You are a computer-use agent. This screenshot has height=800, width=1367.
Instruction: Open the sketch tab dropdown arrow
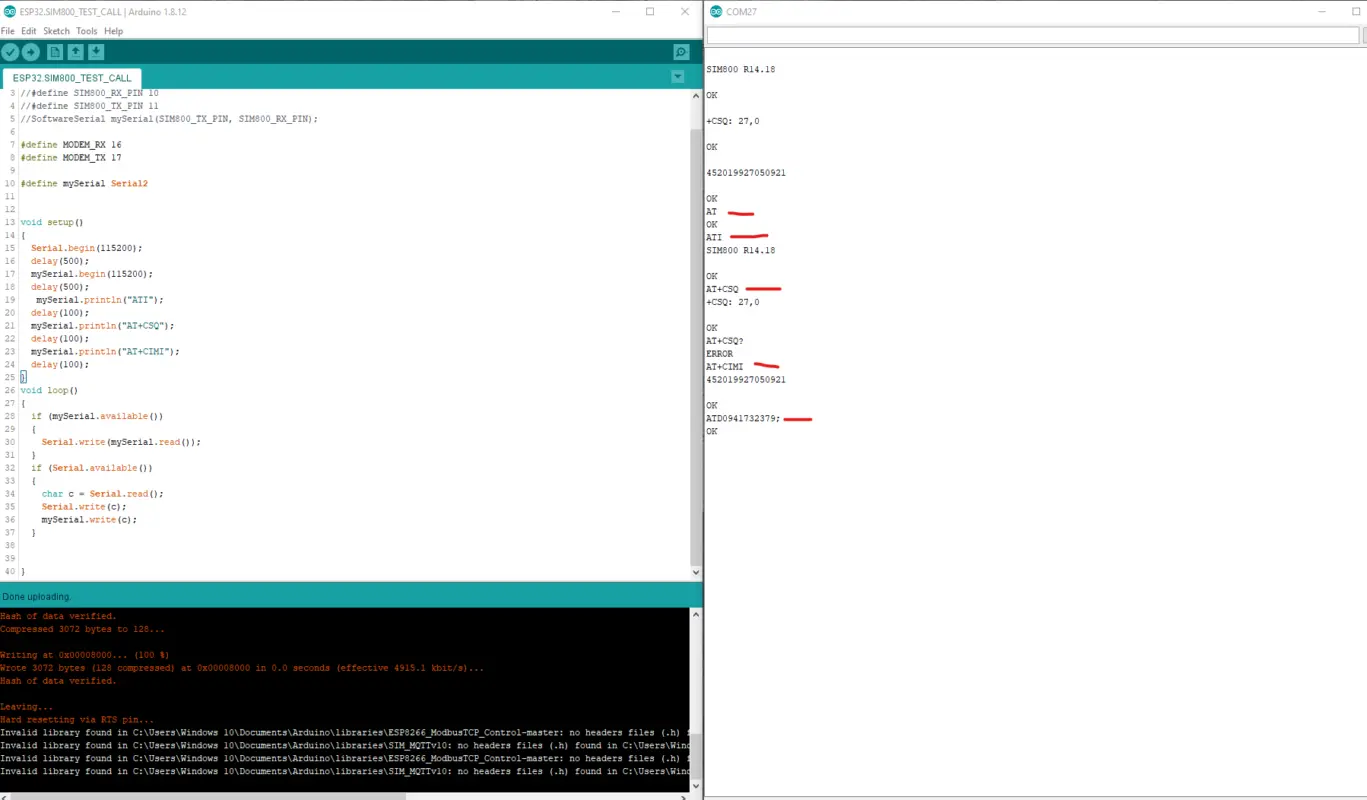point(678,77)
